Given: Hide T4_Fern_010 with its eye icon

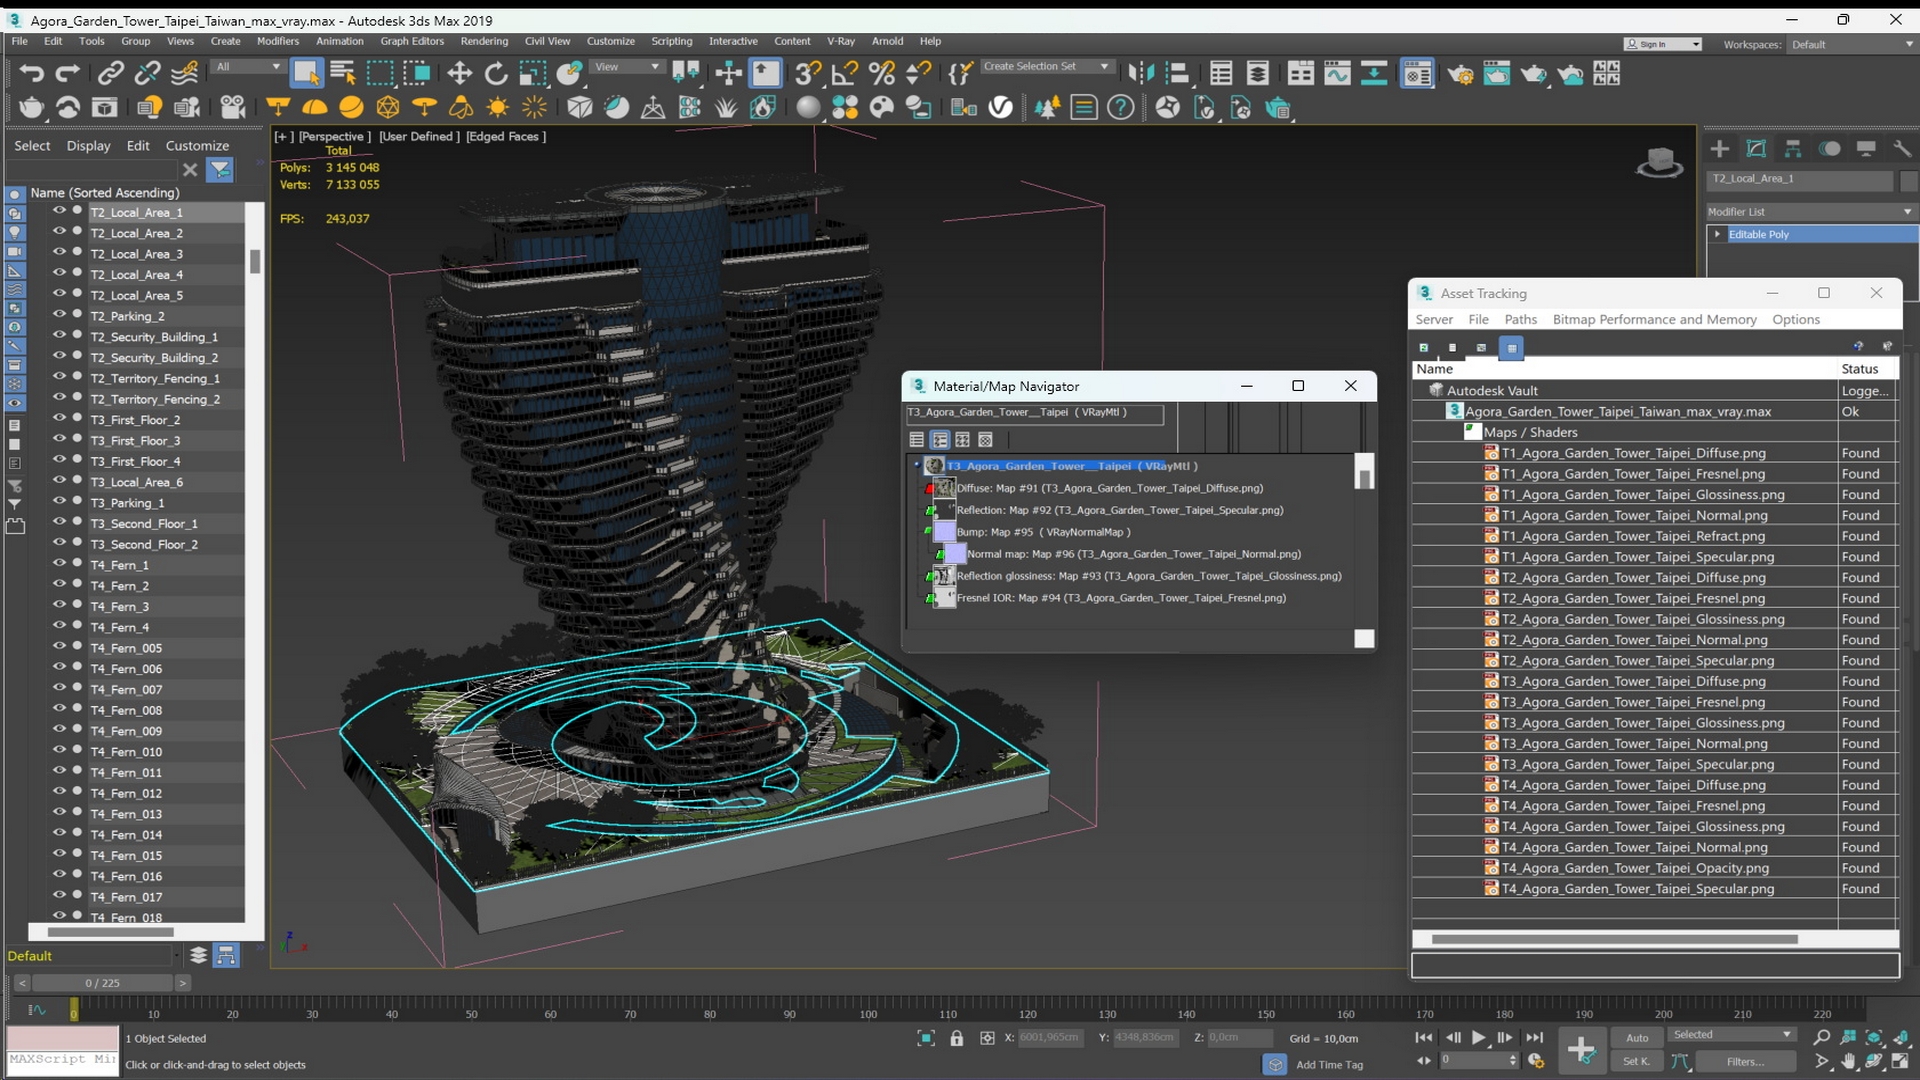Looking at the screenshot, I should [x=59, y=751].
